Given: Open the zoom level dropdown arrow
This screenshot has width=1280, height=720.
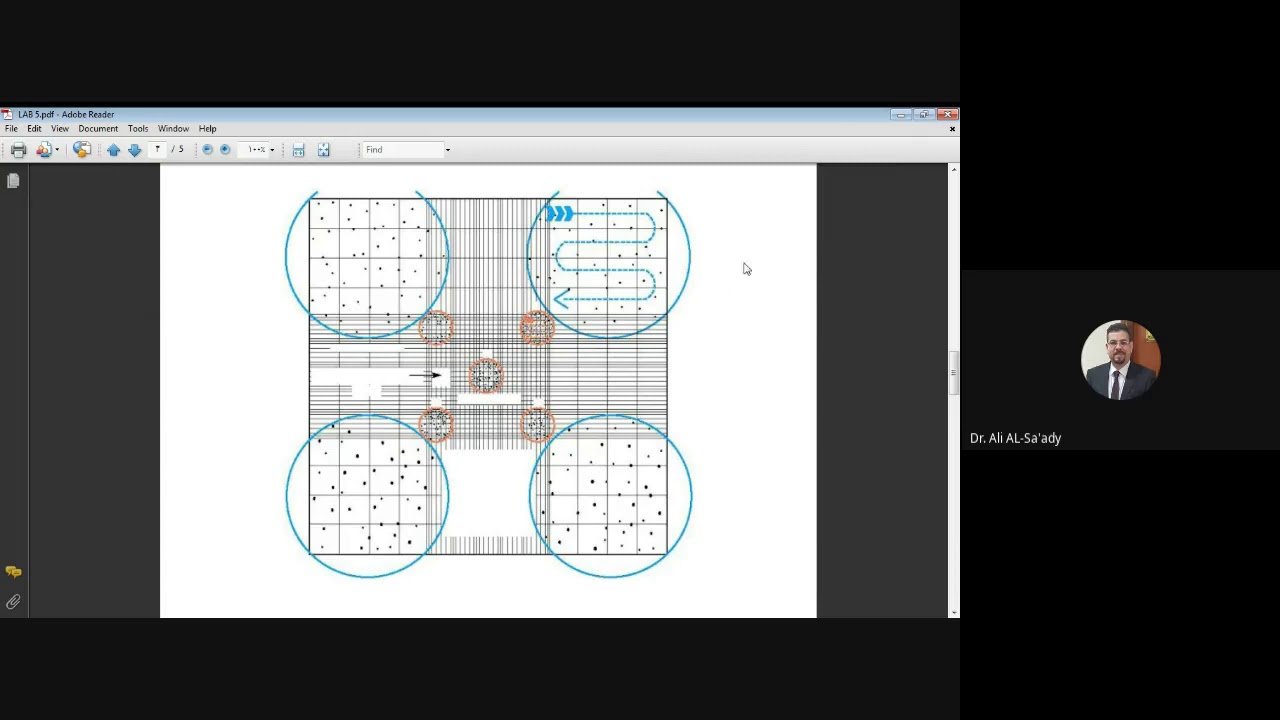Looking at the screenshot, I should pyautogui.click(x=272, y=150).
